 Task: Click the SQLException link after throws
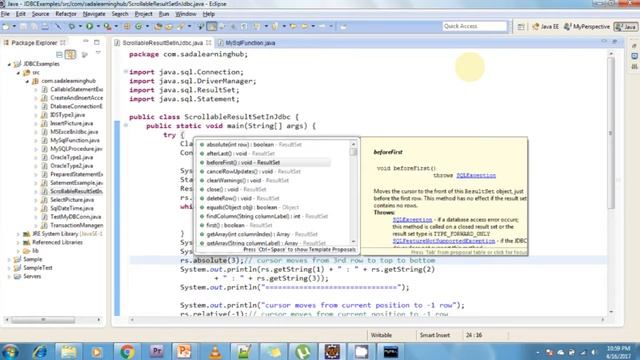point(476,176)
